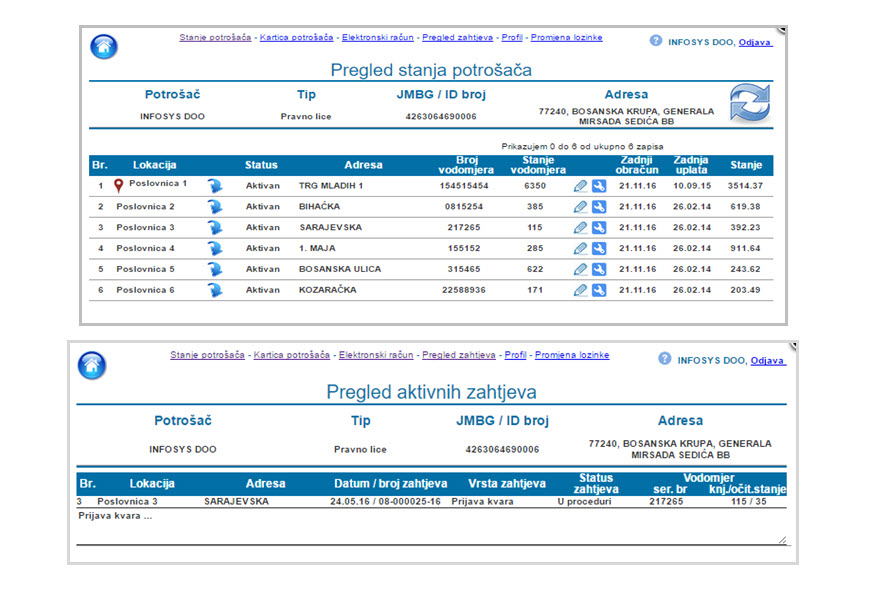The height and width of the screenshot is (589, 870).
Task: Open Stanje potrošača link in top panel
Action: [215, 38]
